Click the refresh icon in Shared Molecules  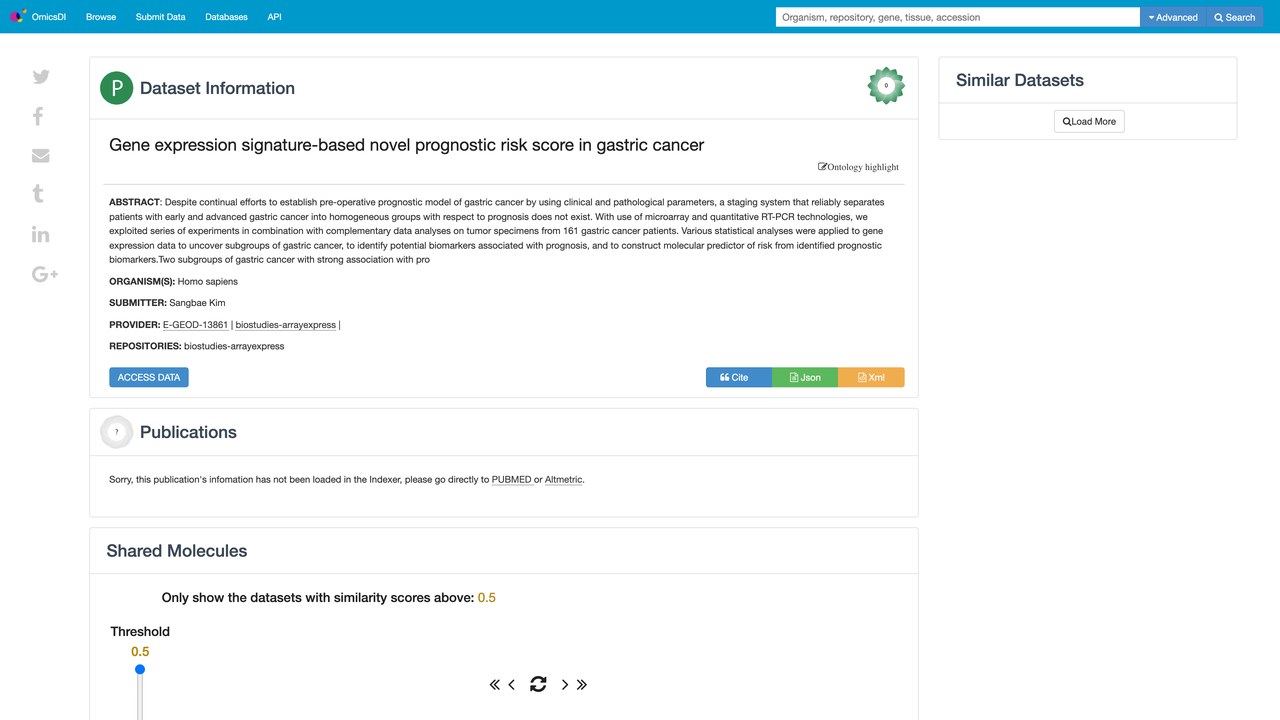pyautogui.click(x=538, y=684)
